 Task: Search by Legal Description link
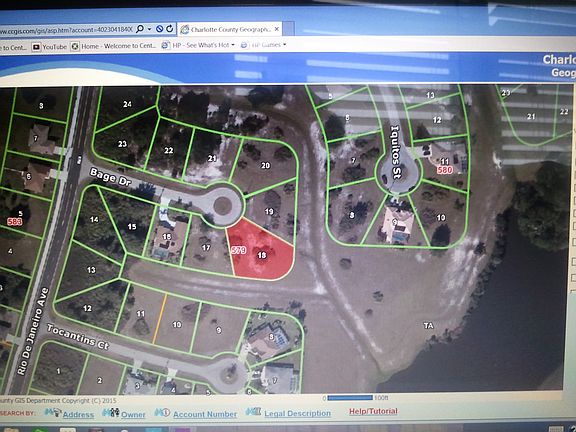[298, 413]
